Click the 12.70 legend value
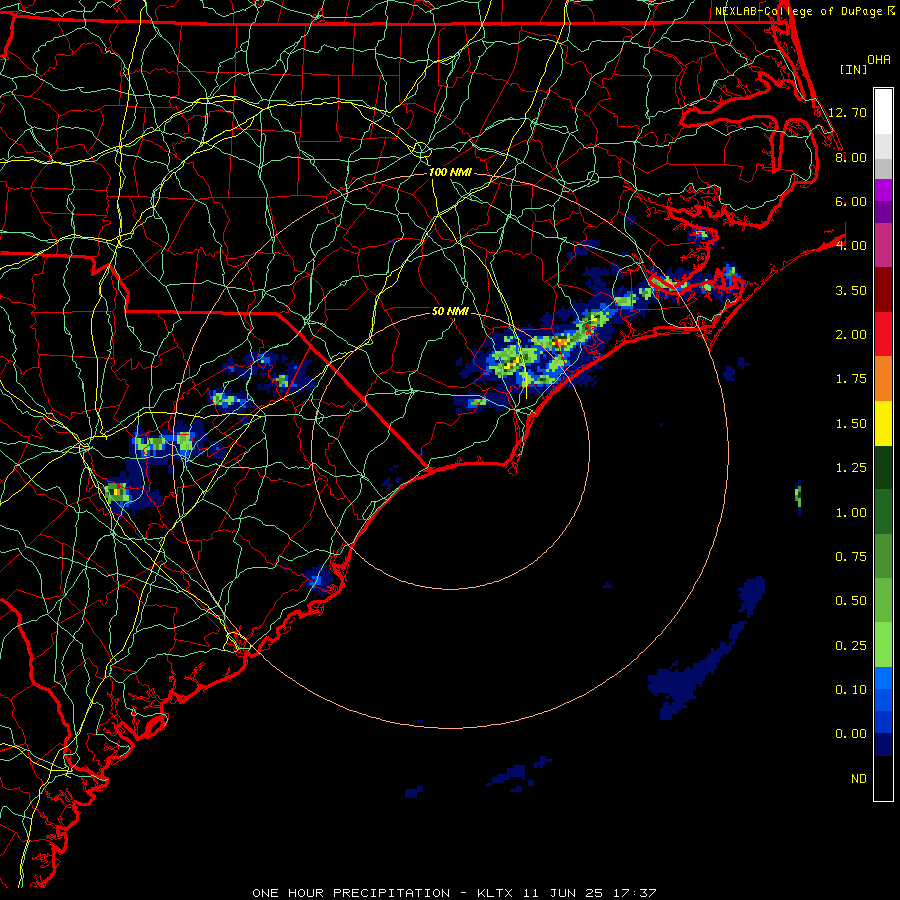 tap(847, 112)
